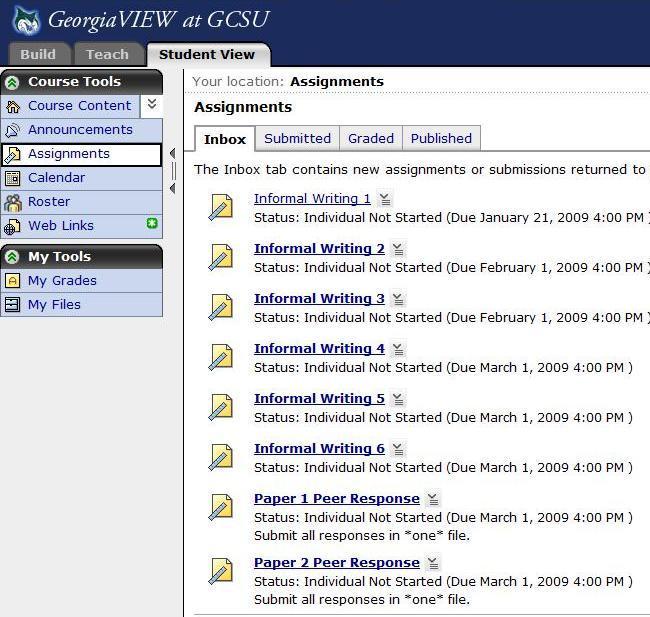Click the green new-item star beside Web Links

[x=152, y=223]
